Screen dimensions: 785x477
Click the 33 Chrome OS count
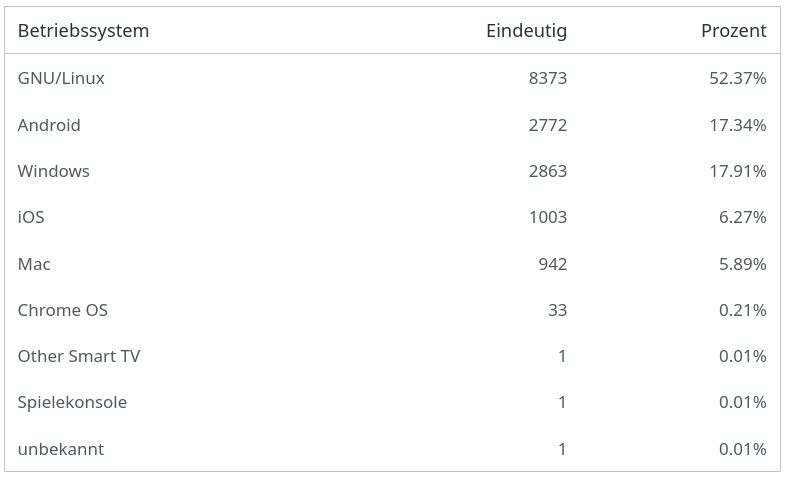[557, 310]
